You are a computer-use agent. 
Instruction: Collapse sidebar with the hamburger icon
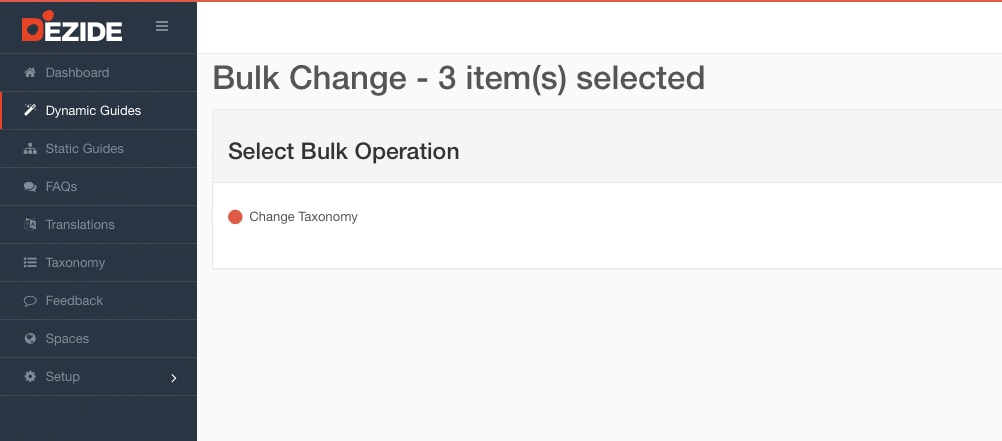point(162,26)
